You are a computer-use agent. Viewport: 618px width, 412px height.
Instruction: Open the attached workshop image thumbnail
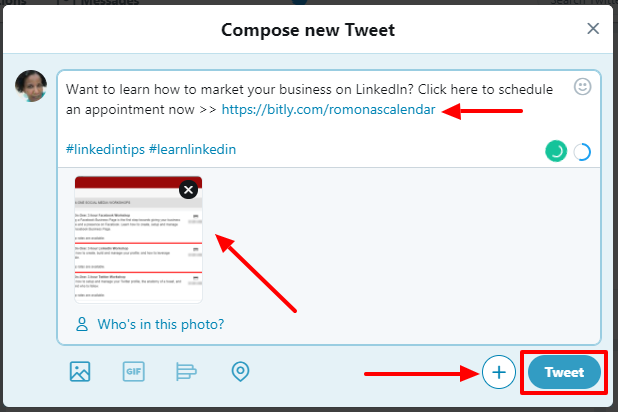[138, 240]
